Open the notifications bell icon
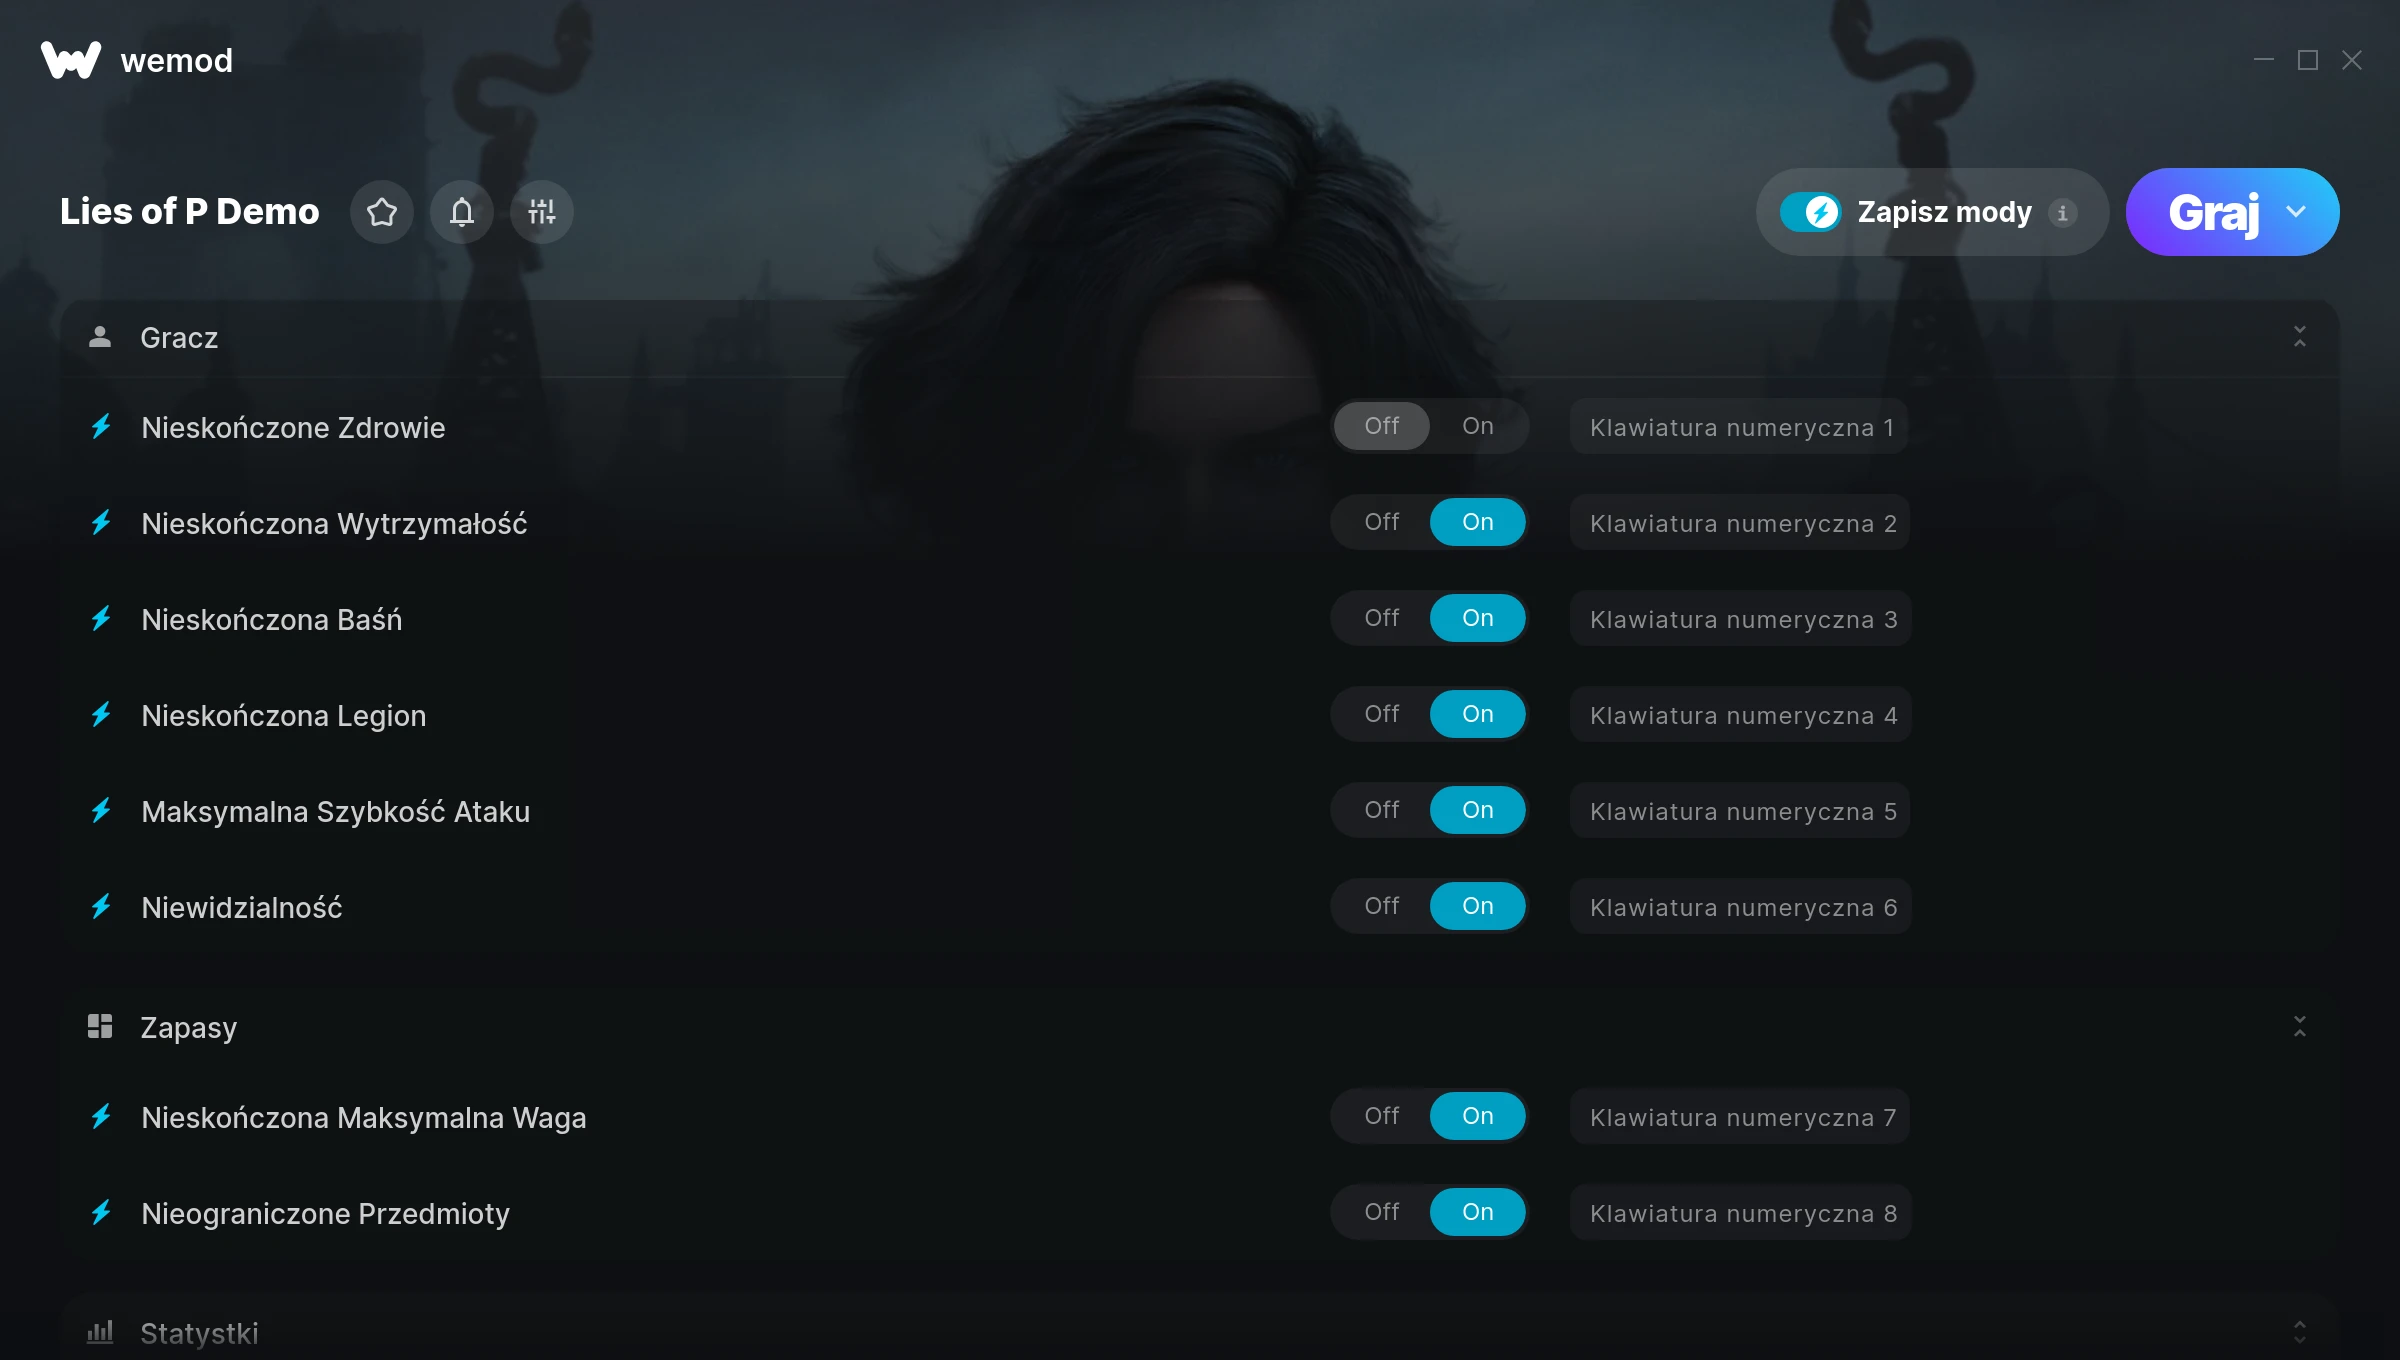 (x=462, y=212)
